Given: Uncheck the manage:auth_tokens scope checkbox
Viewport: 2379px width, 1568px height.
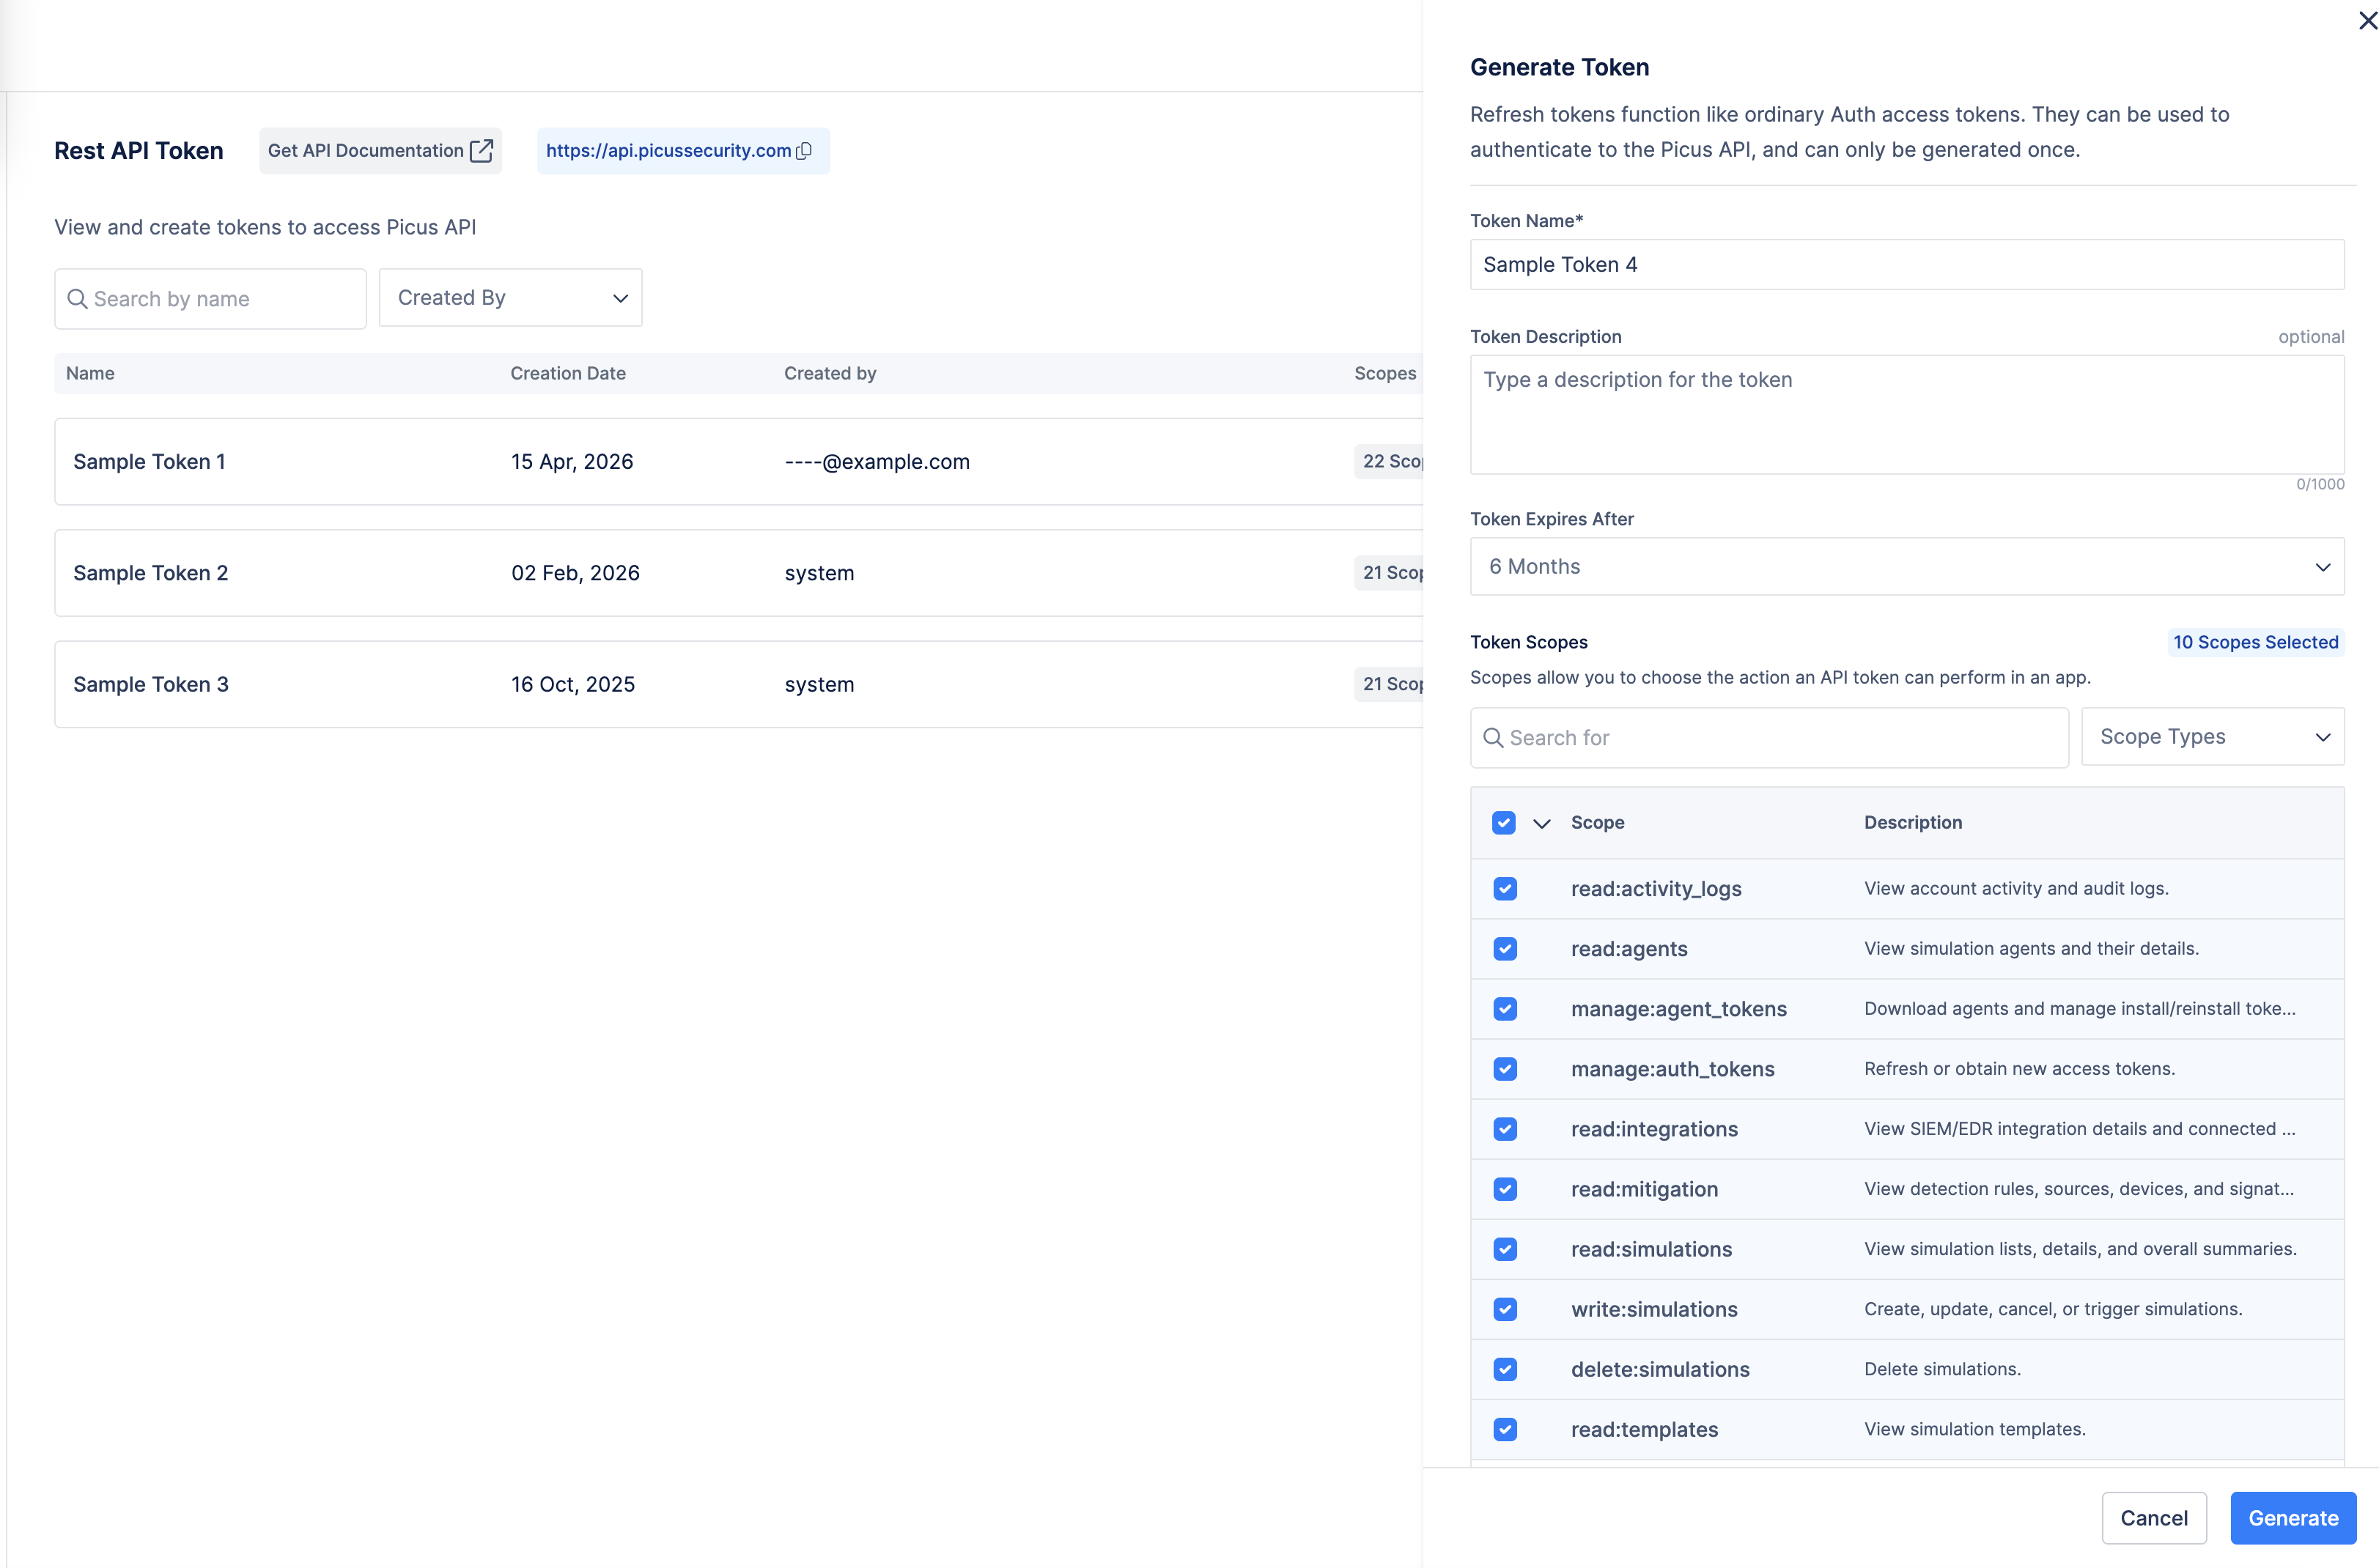Looking at the screenshot, I should coord(1504,1068).
